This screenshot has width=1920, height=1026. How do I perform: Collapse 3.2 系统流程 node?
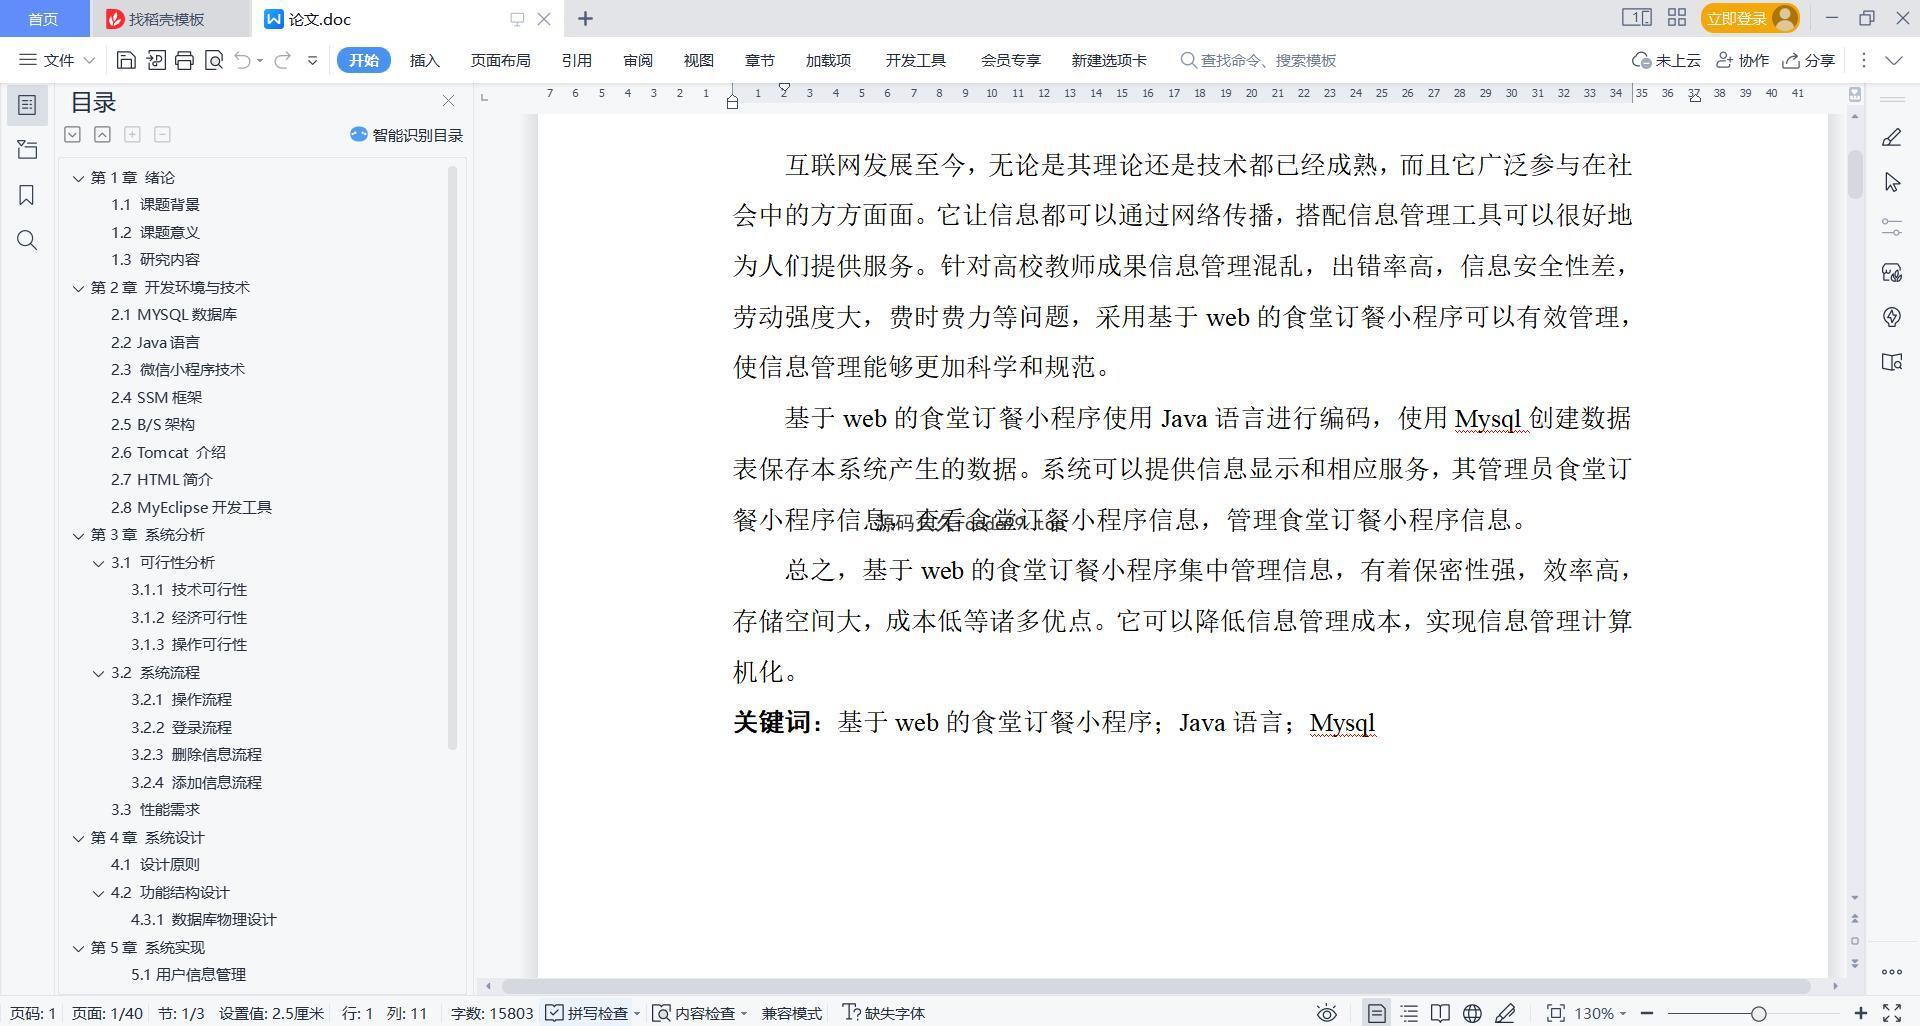point(98,673)
